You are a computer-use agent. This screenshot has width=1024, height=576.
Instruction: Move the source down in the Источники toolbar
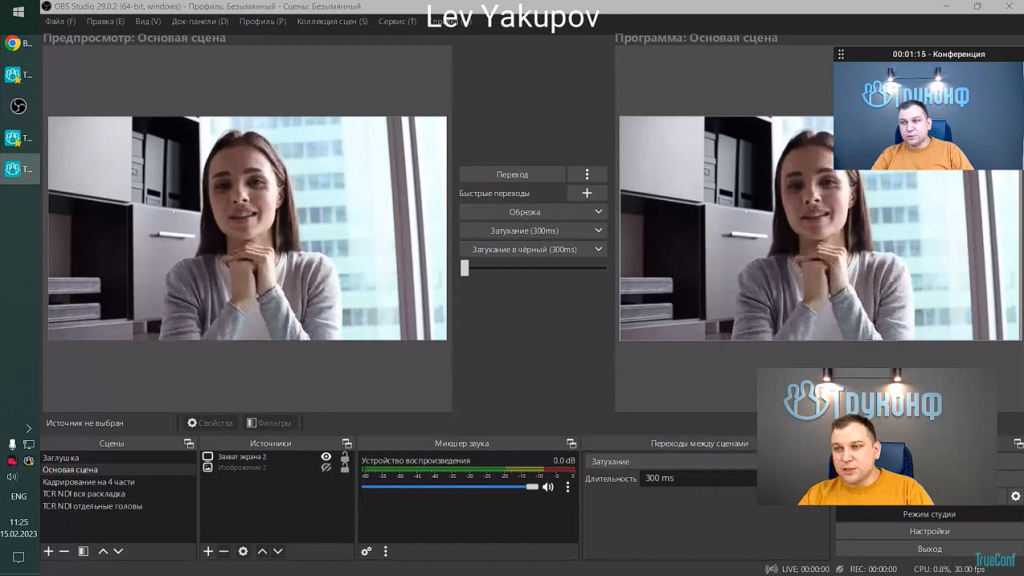(278, 551)
